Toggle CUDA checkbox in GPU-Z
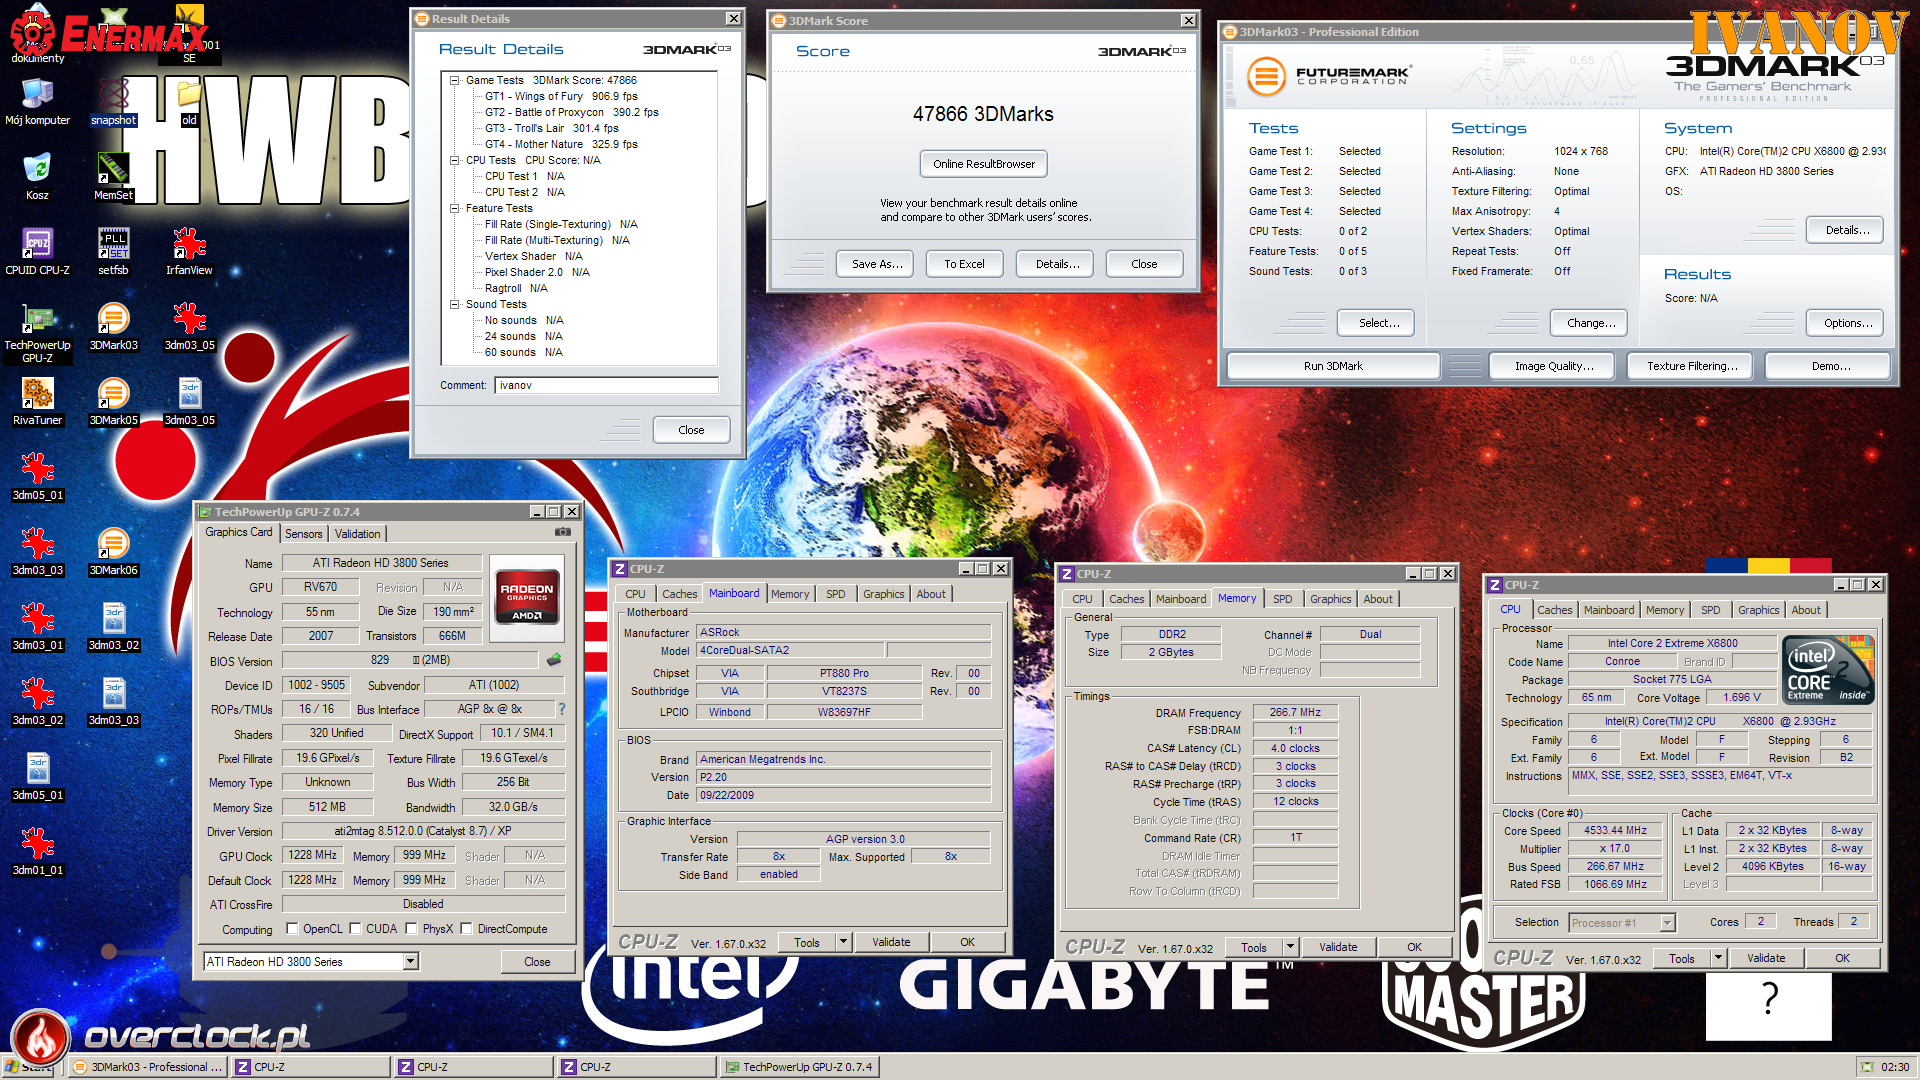This screenshot has height=1080, width=1920. [355, 929]
